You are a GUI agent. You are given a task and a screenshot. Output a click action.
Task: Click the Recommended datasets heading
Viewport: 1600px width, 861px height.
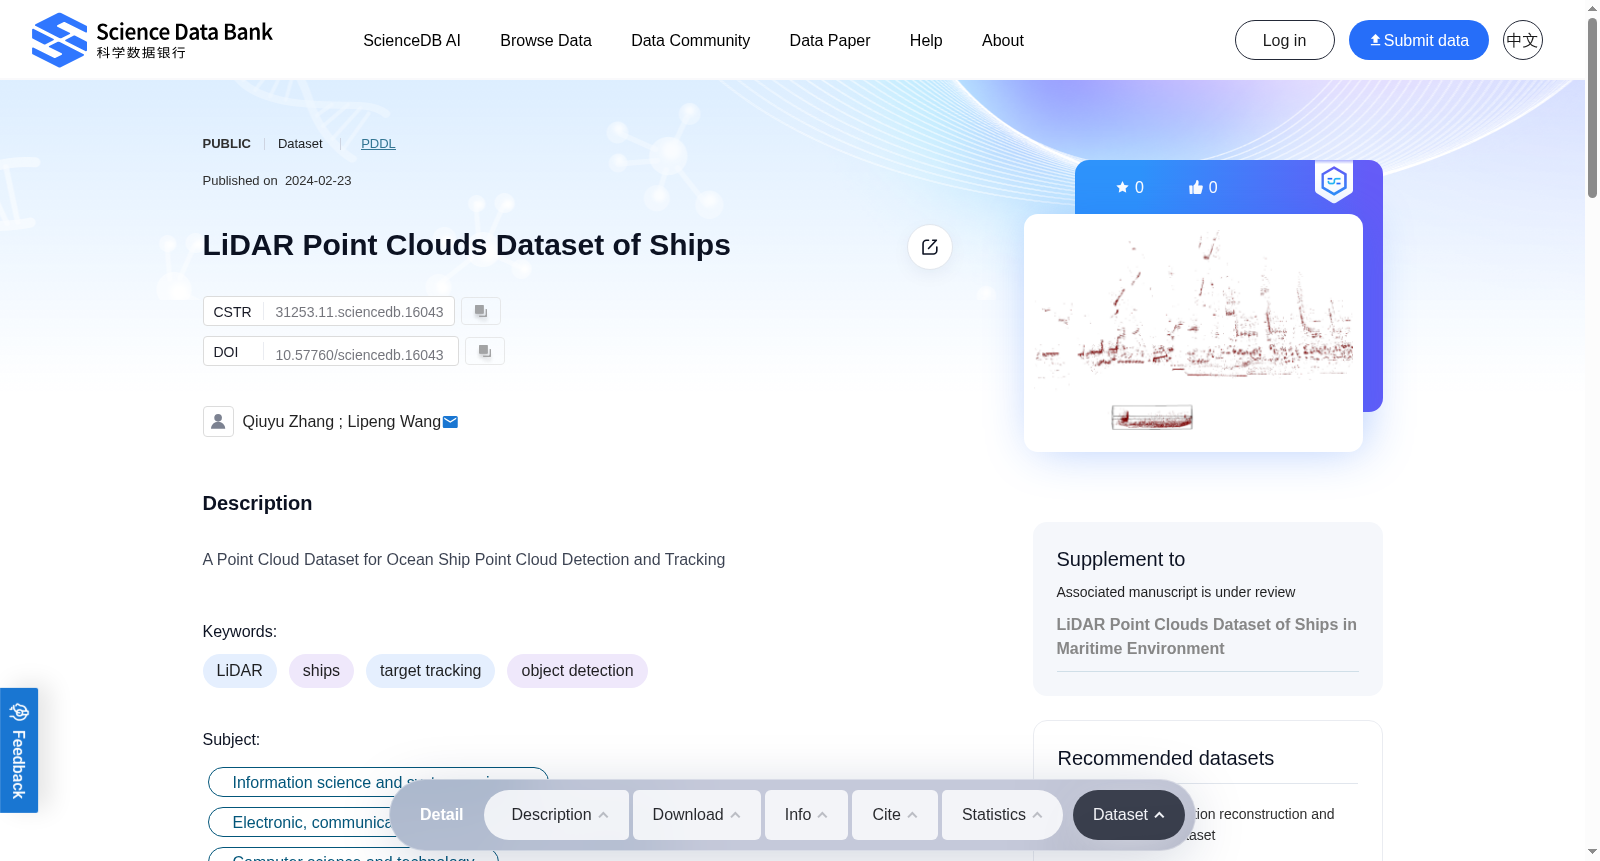click(x=1166, y=758)
